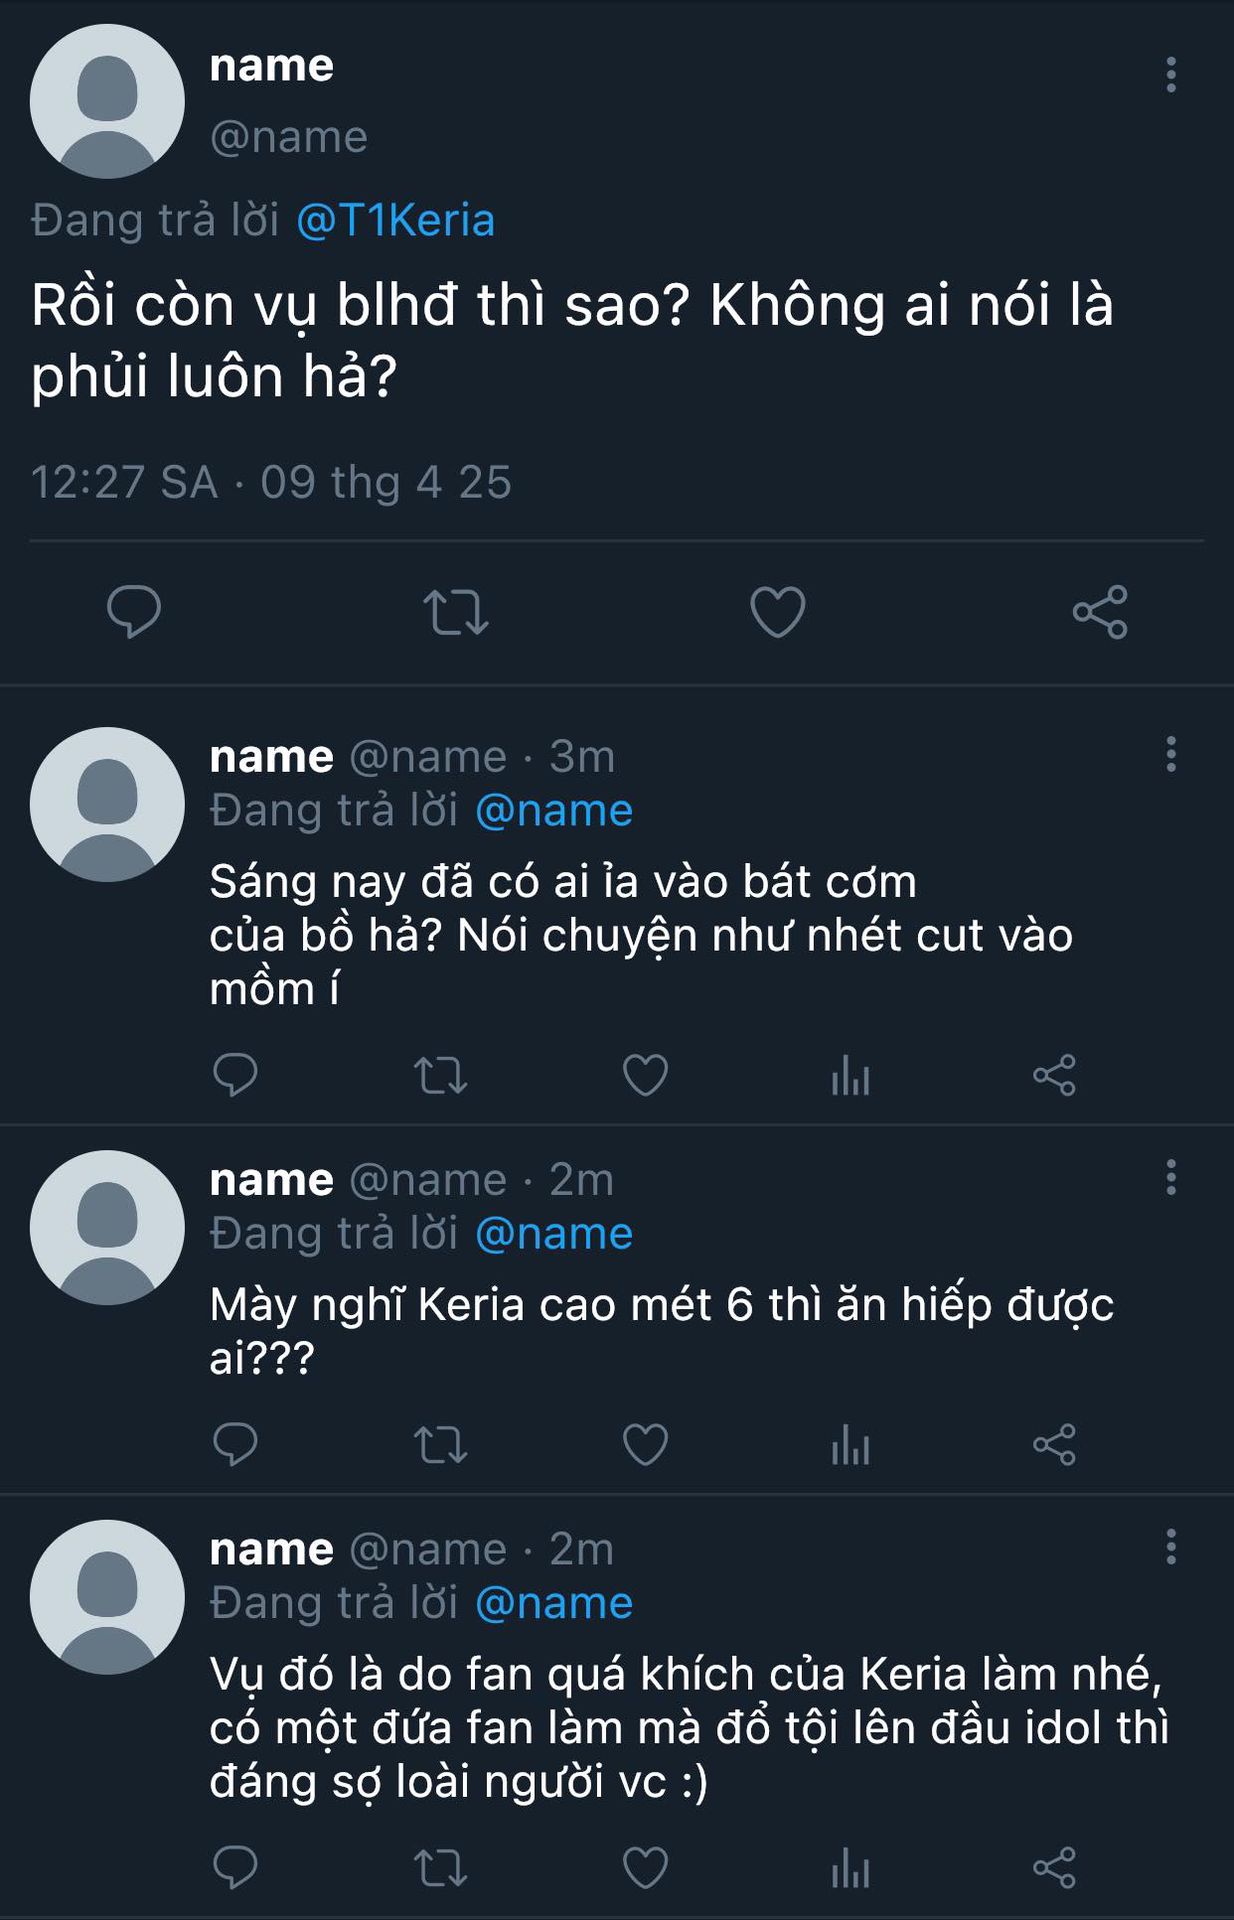
Task: Like the reply starting with "Sáng nay"
Action: (x=645, y=1076)
